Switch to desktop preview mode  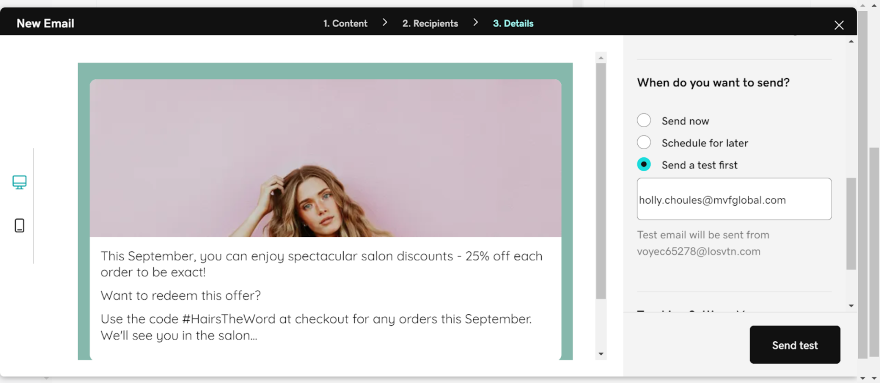(x=20, y=182)
